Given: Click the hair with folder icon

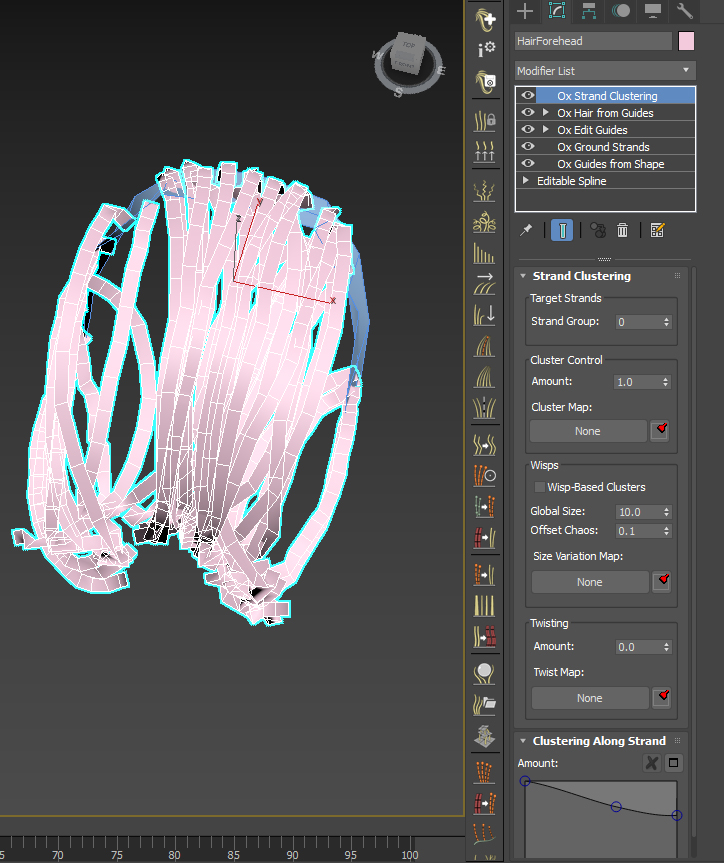Looking at the screenshot, I should tap(486, 704).
